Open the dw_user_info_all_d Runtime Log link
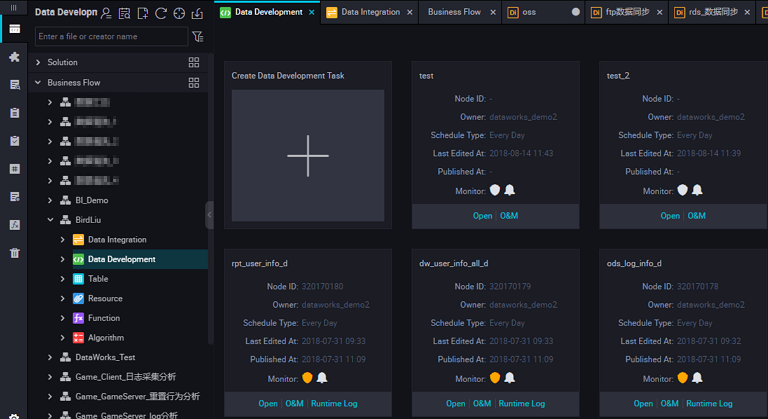Viewport: 768px width, 419px height. pyautogui.click(x=521, y=403)
